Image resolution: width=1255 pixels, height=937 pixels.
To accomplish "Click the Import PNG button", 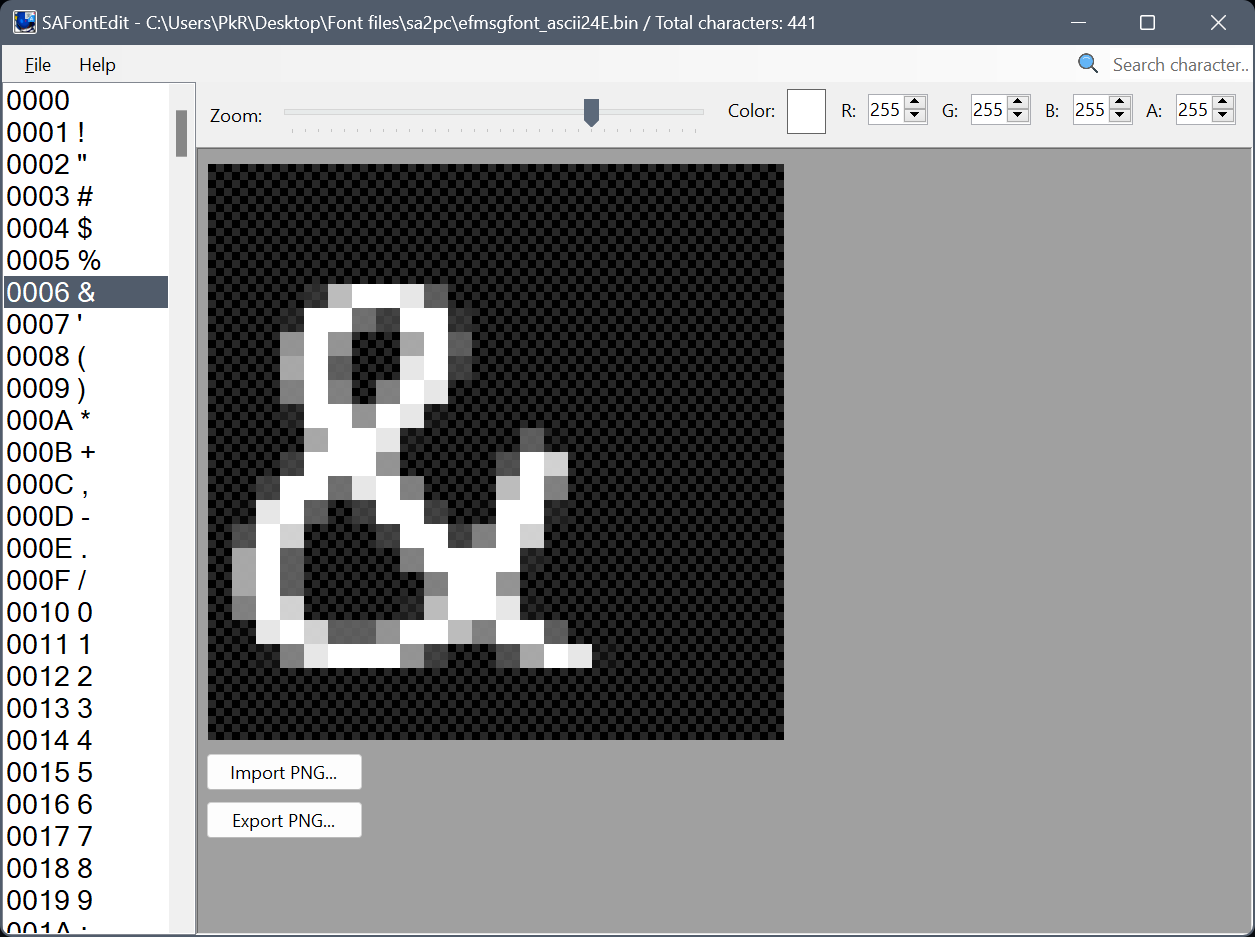I will 284,773.
